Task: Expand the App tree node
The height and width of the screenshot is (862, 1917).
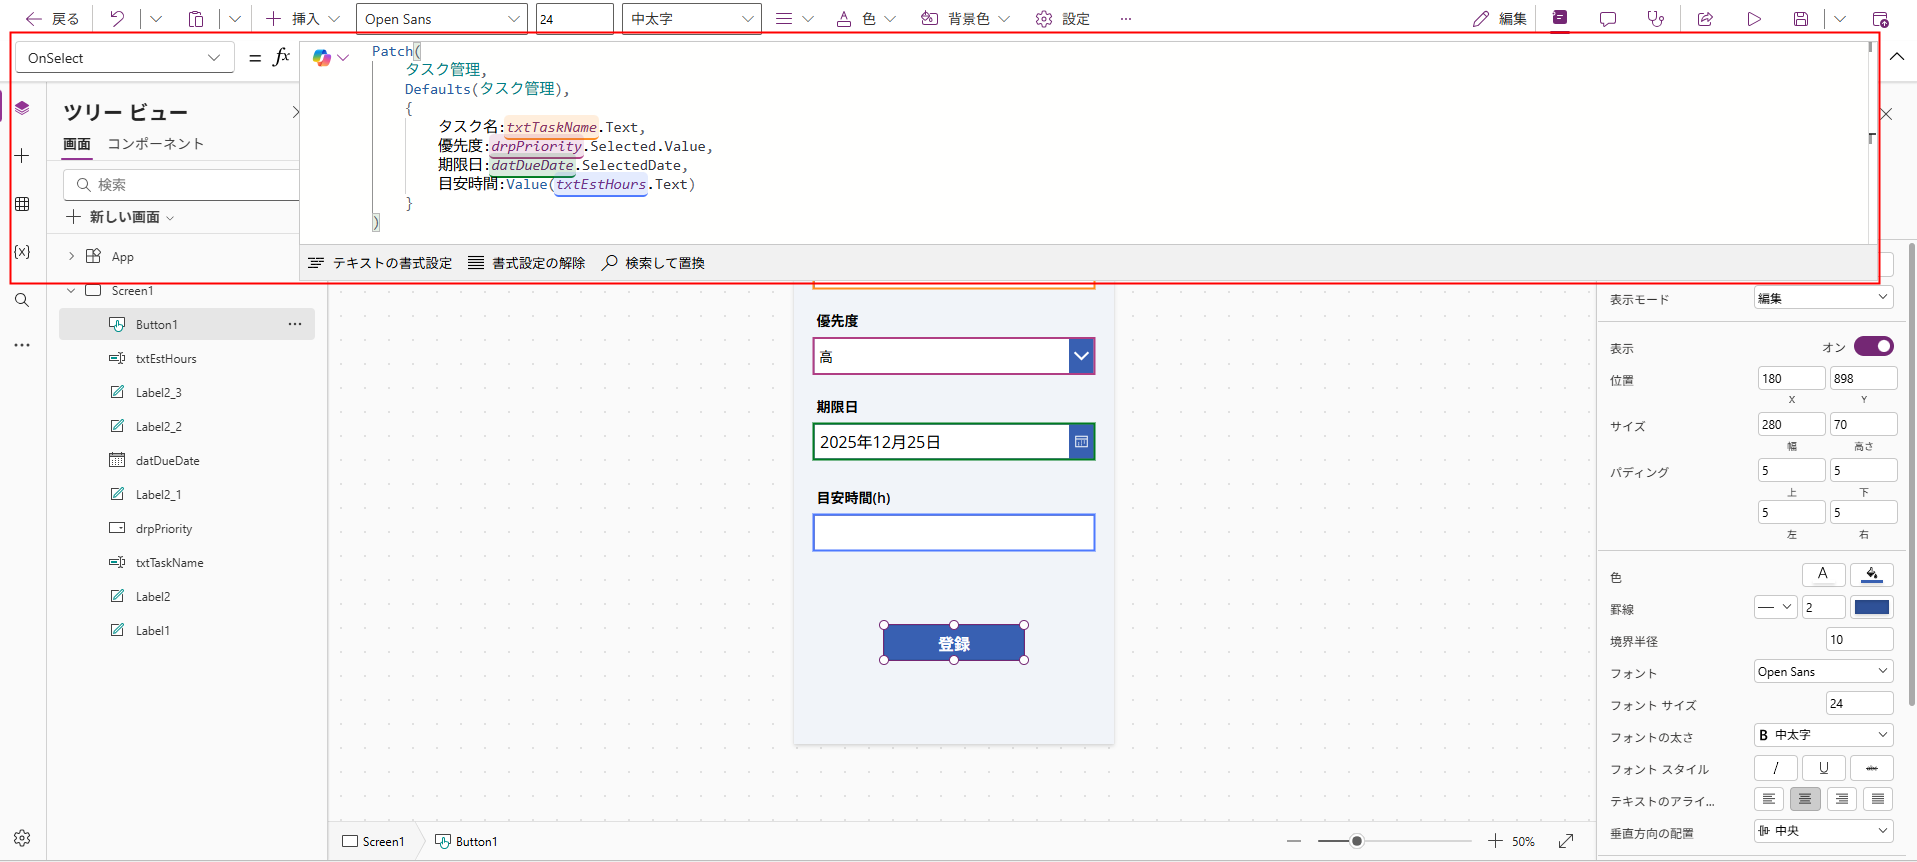Action: [71, 257]
